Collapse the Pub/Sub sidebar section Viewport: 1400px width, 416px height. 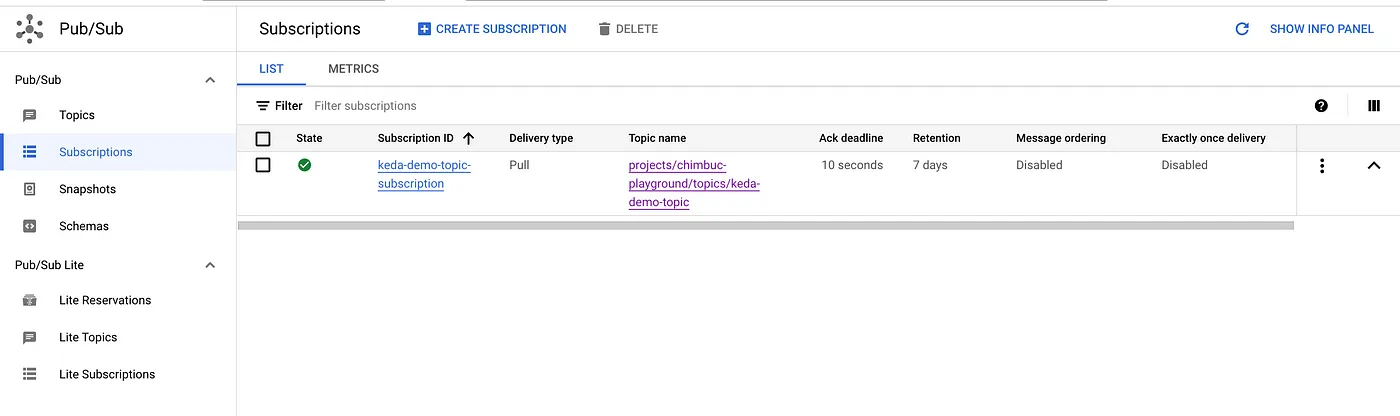pos(210,80)
